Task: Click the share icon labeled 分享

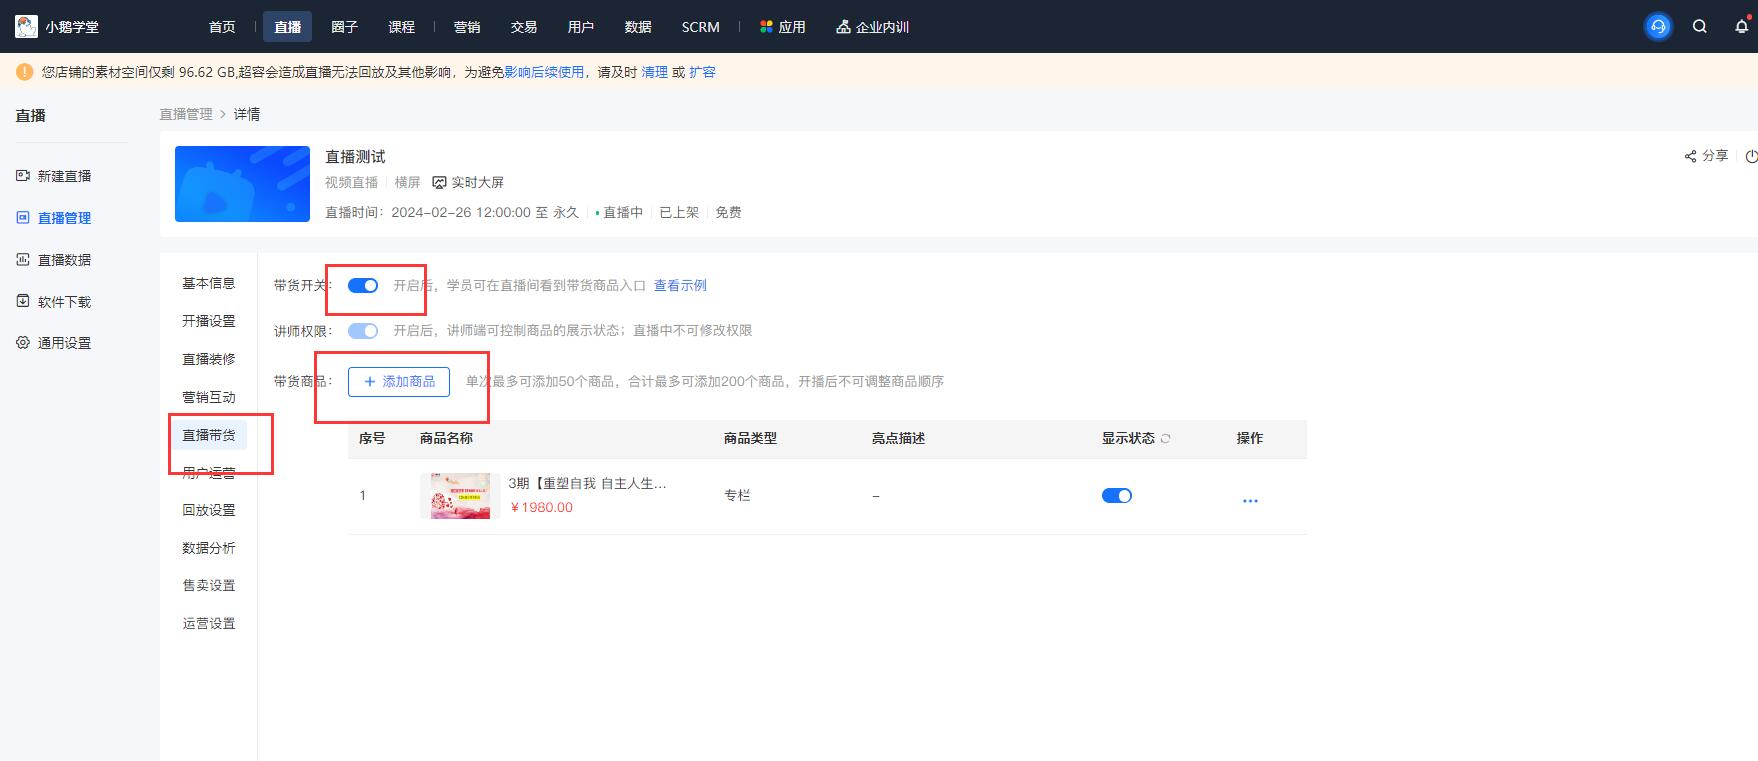Action: 1705,156
